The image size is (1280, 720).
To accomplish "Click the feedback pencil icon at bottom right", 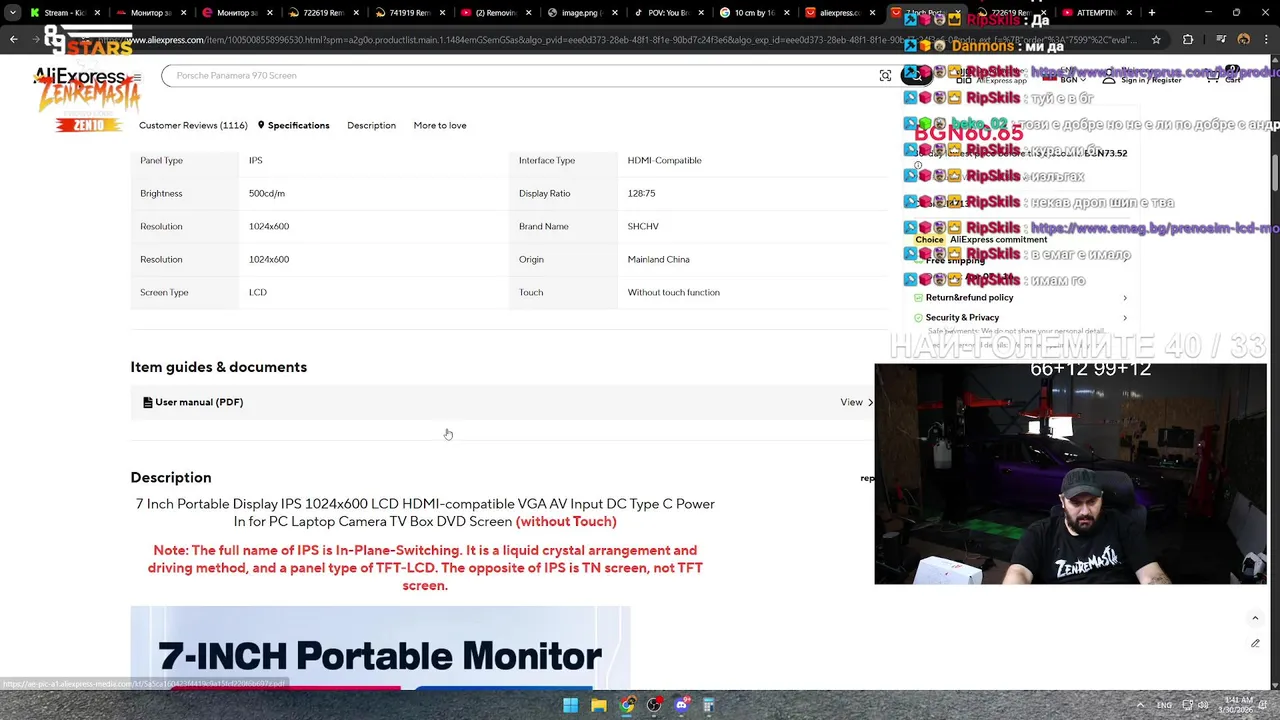I will pyautogui.click(x=1255, y=643).
